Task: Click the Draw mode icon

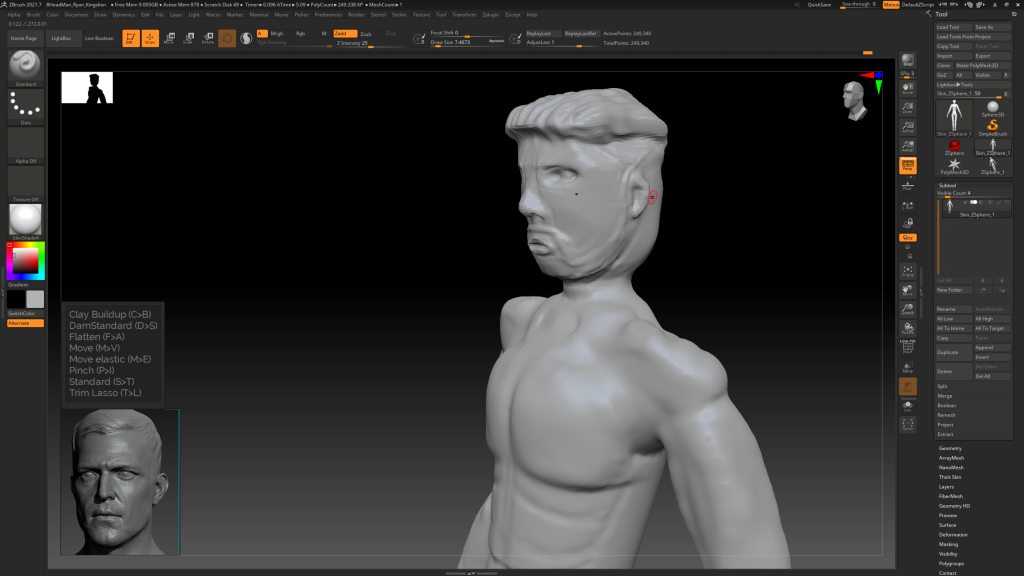Action: tap(149, 39)
